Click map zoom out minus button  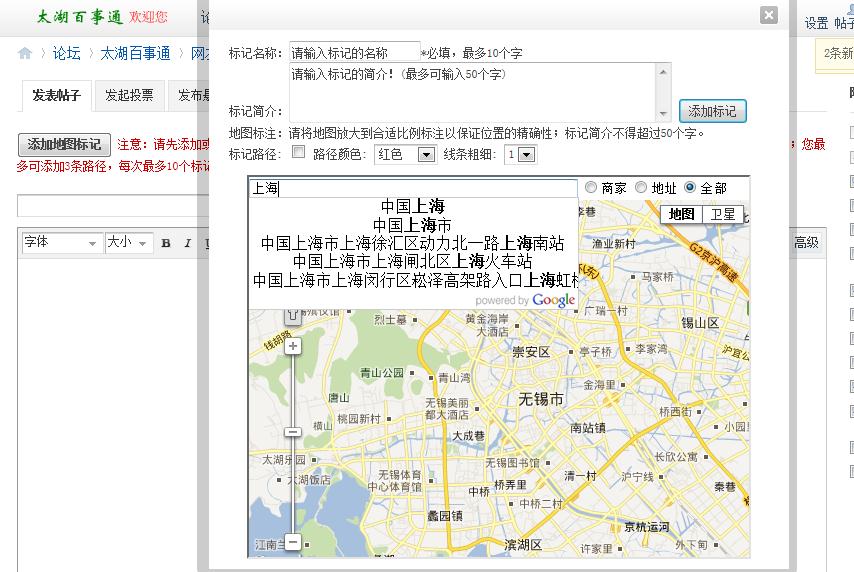click(293, 542)
